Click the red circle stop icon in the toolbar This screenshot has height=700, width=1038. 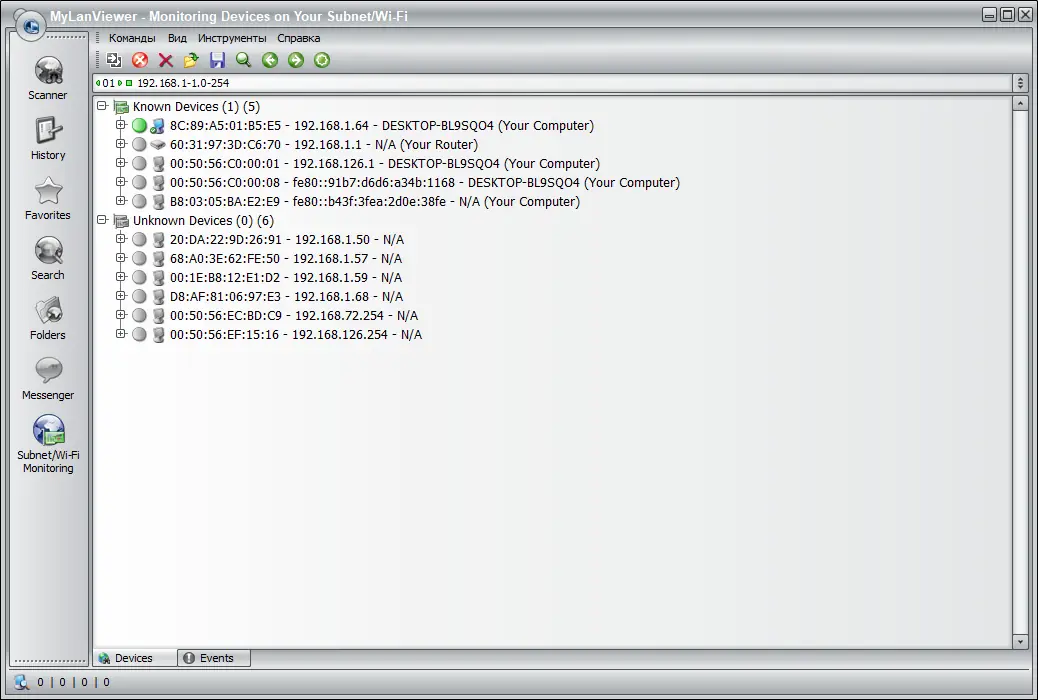pyautogui.click(x=140, y=60)
